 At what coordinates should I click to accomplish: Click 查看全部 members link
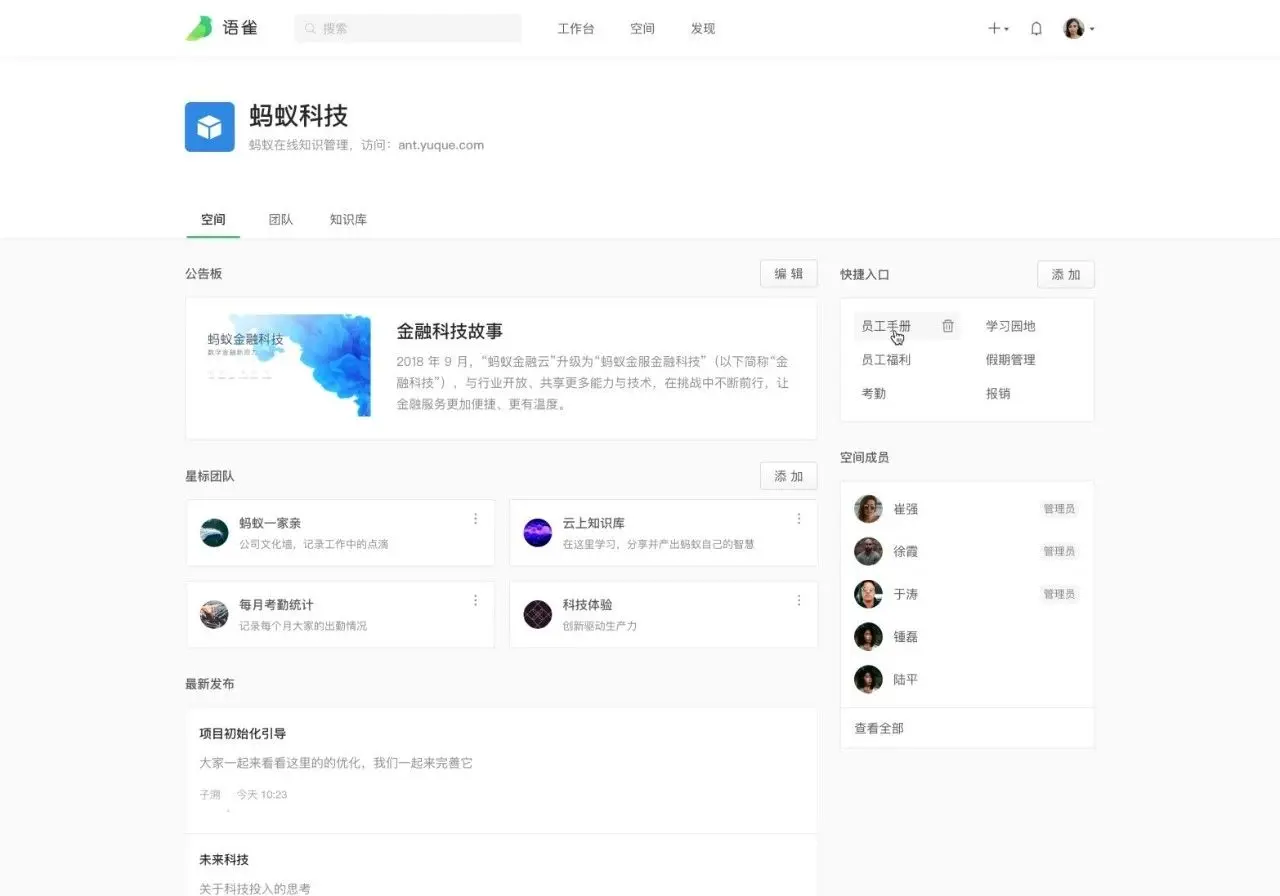point(879,728)
